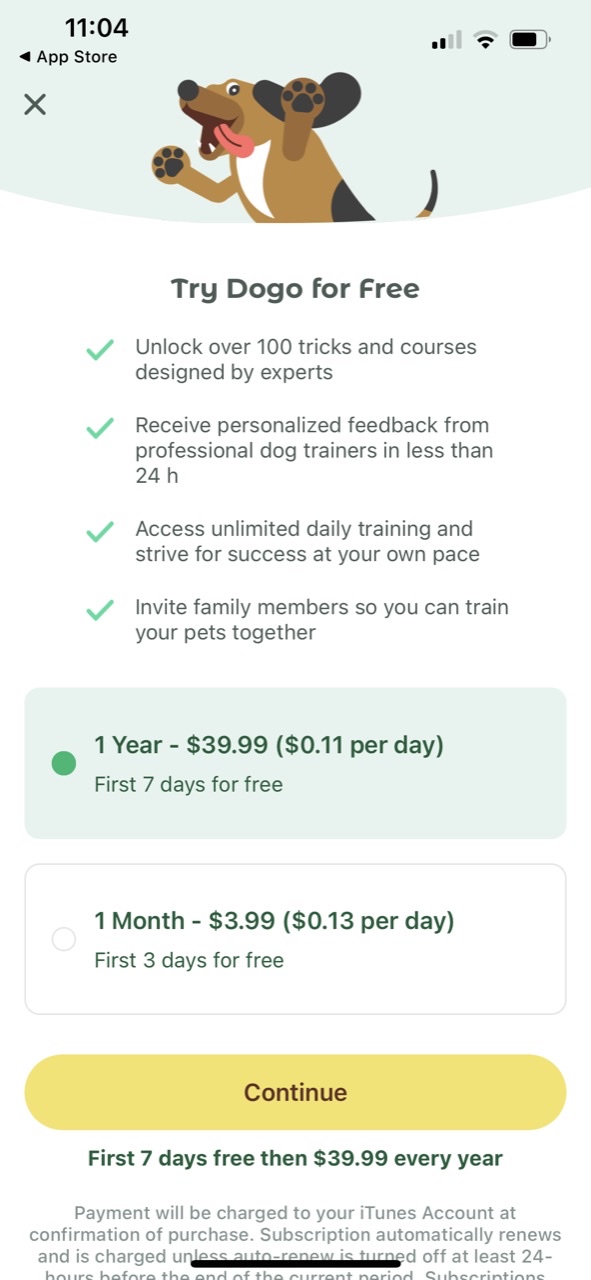The width and height of the screenshot is (591, 1280).
Task: Tap the clock showing 11:04
Action: (95, 29)
